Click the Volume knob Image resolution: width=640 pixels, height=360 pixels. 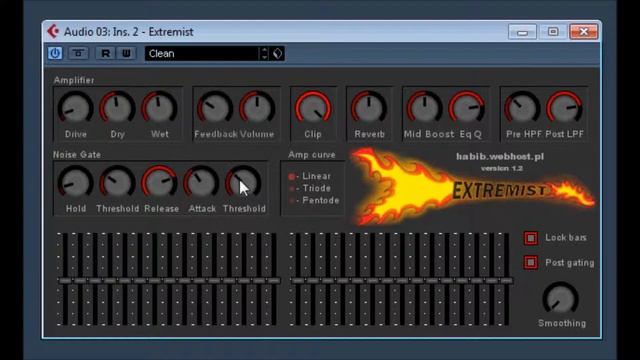coord(257,108)
